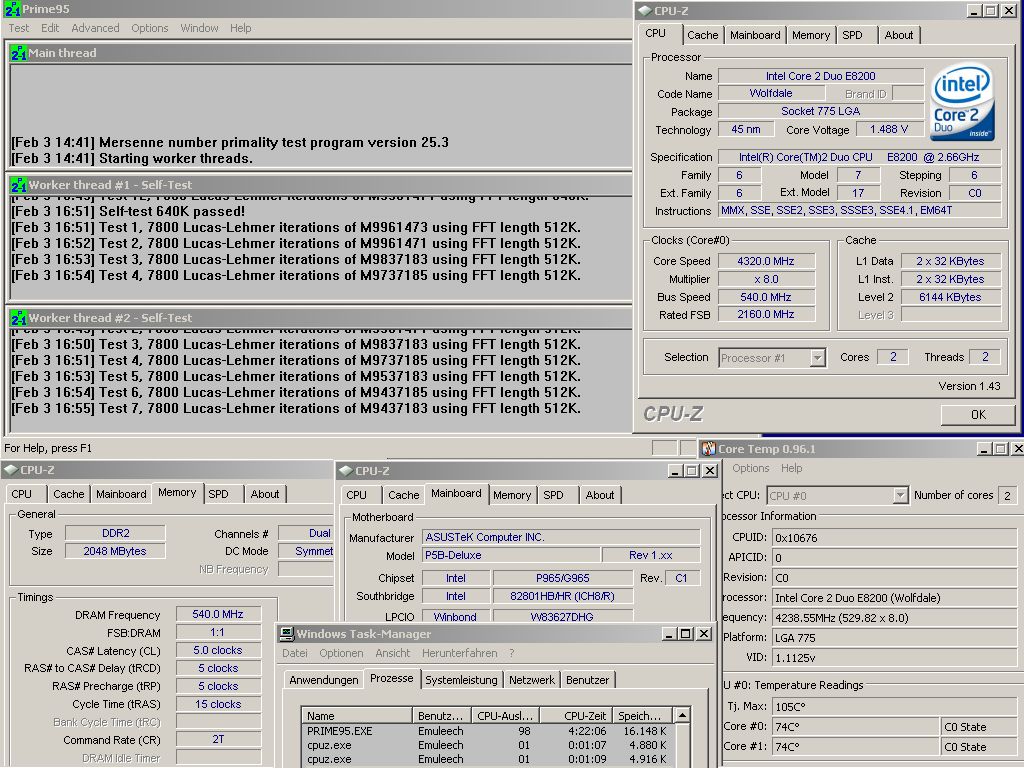The image size is (1024, 768).
Task: Click the CPU-Z Mainboard window title icon
Action: (345, 470)
